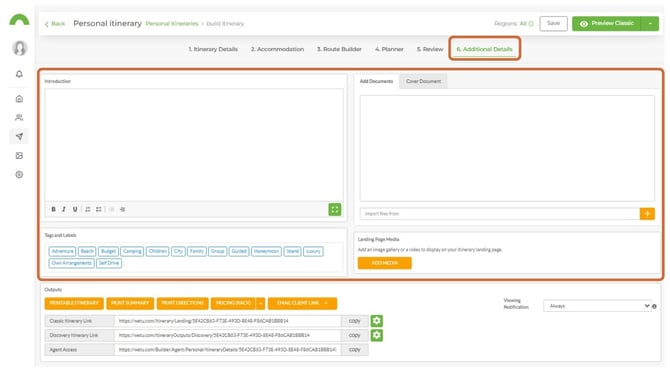Toggle the Own Arrangements tag
Screen dimensions: 670x376
71,263
